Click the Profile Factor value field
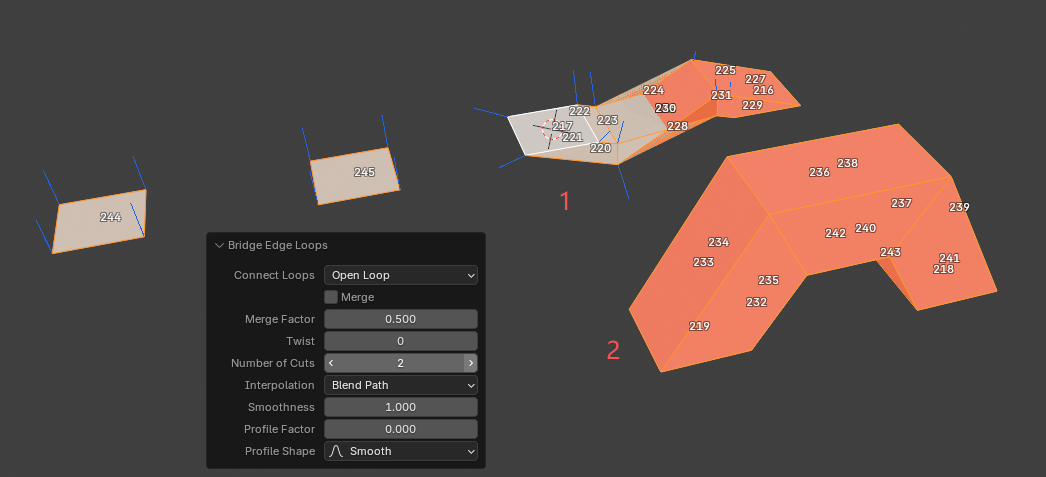 point(400,429)
